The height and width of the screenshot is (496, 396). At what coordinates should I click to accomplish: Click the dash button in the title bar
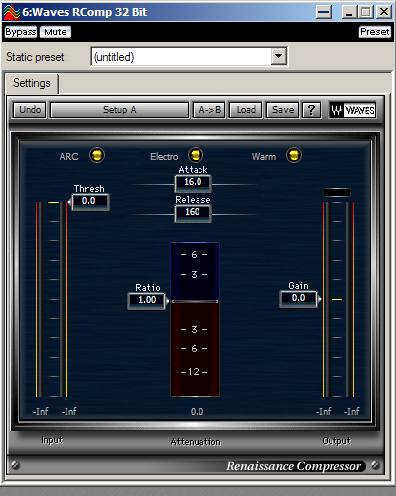point(324,12)
